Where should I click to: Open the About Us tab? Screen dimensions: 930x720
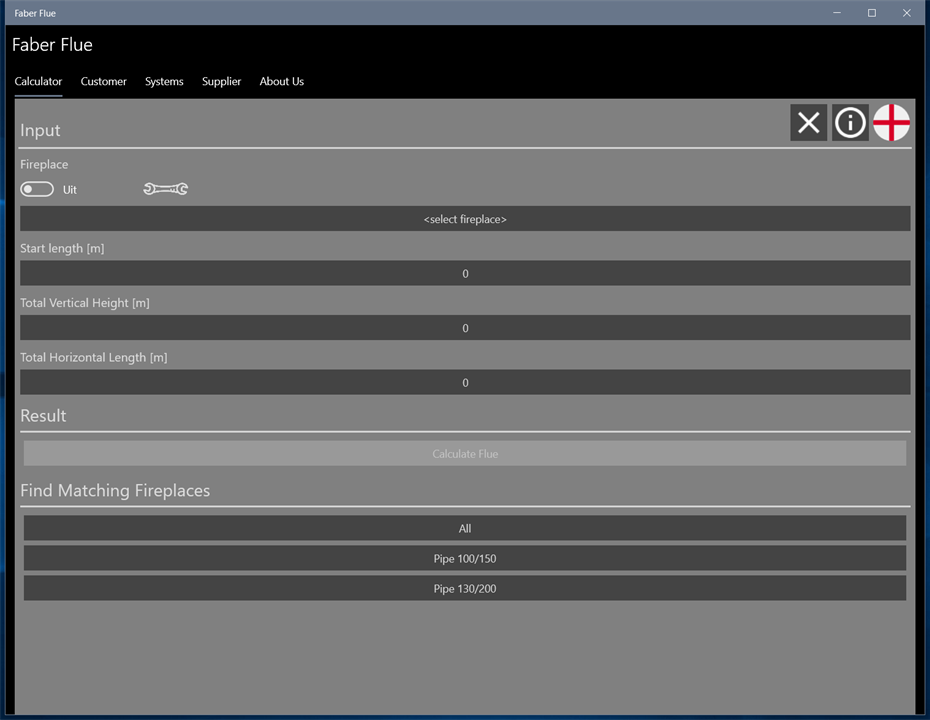282,81
